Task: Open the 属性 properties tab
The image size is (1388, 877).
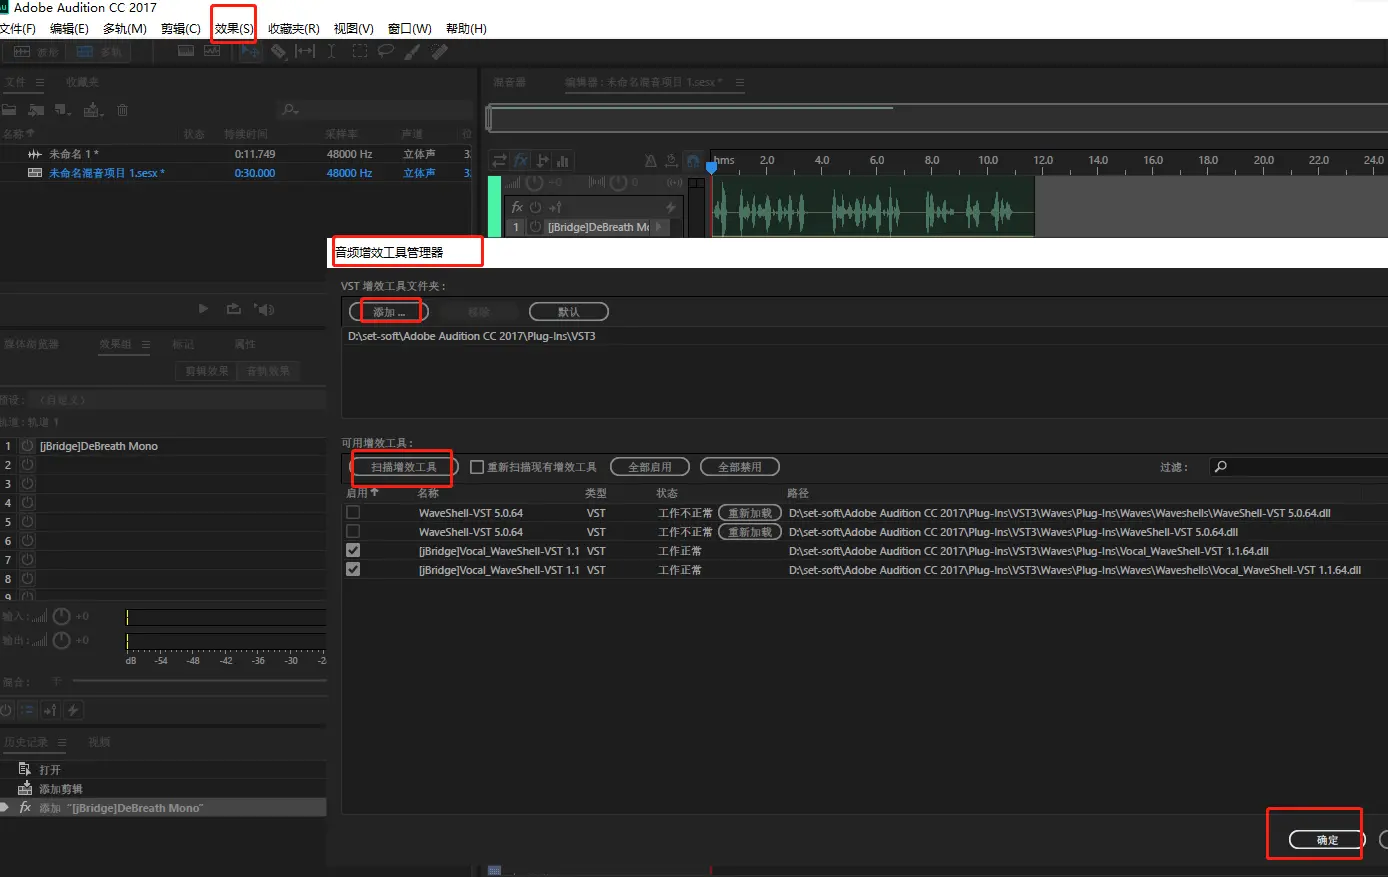Action: [245, 344]
